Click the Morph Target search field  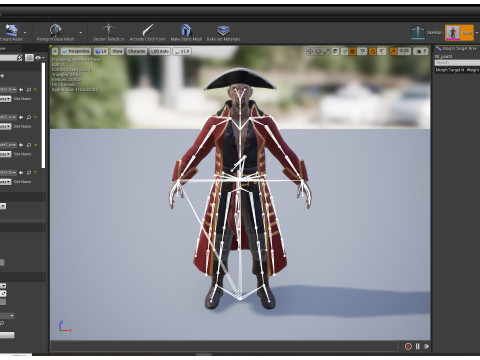(457, 63)
